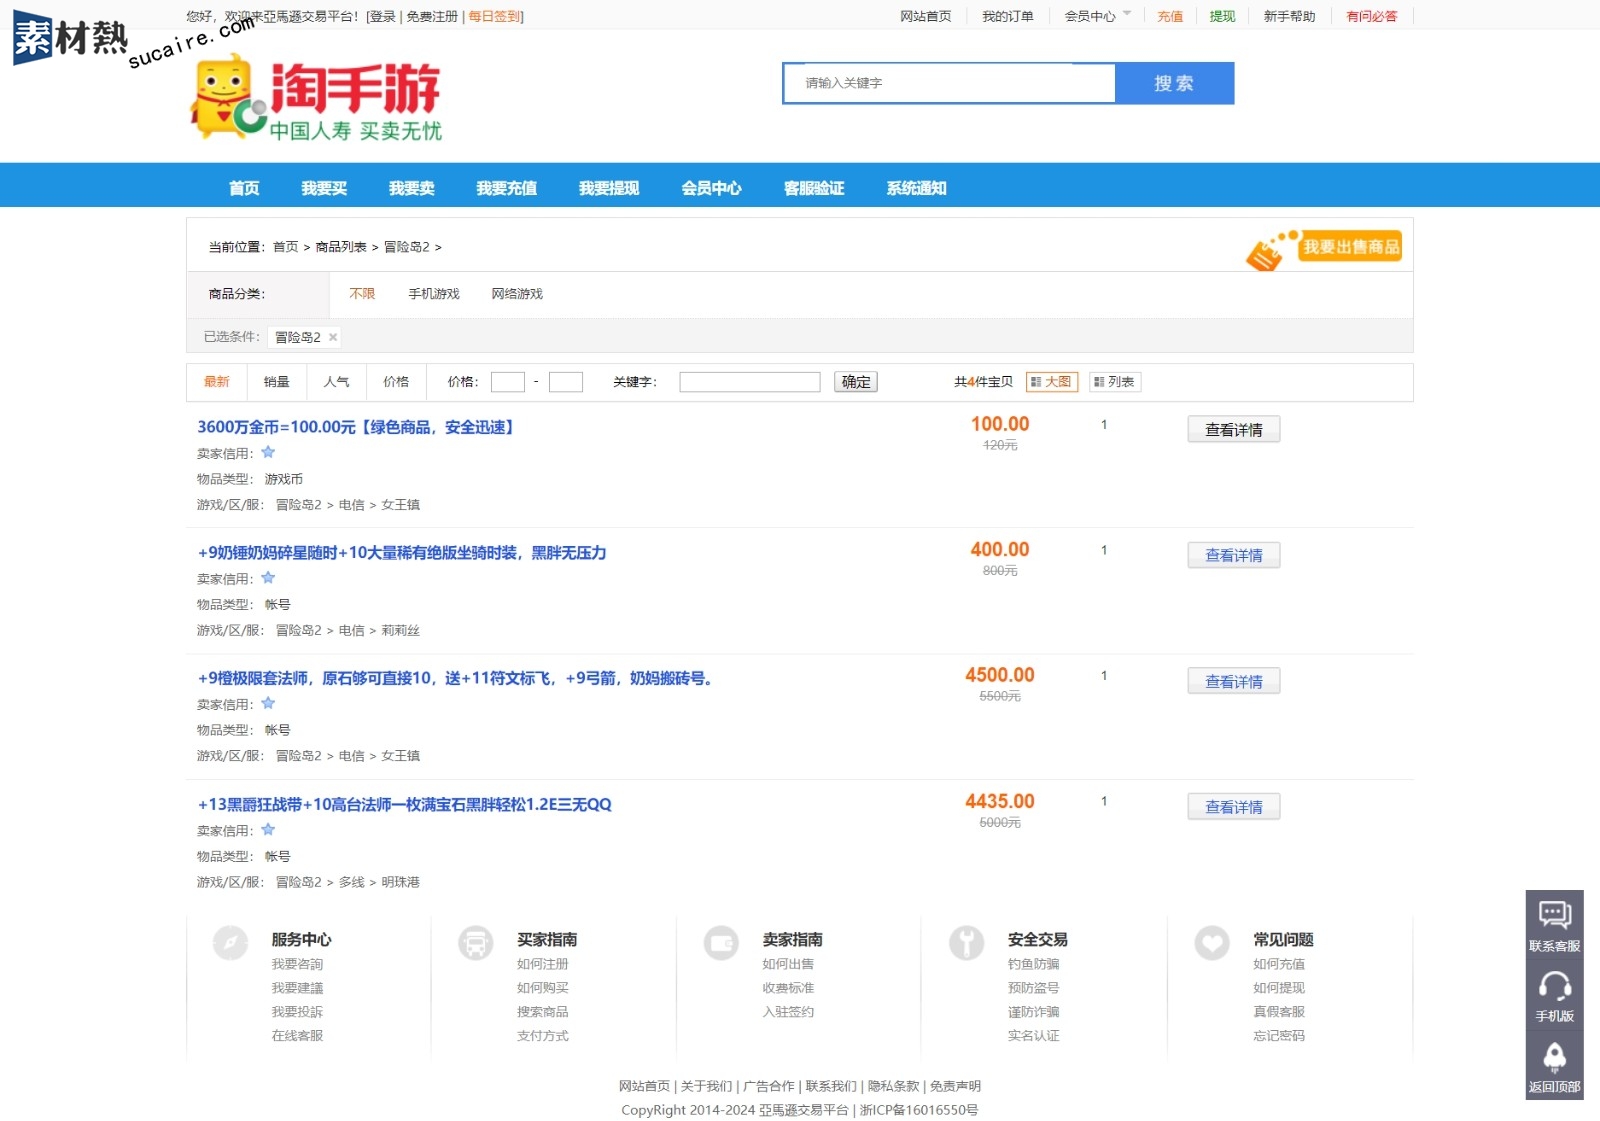1600x1121 pixels.
Task: Remove the 冒险岛2 filter with its x
Action: [x=333, y=337]
